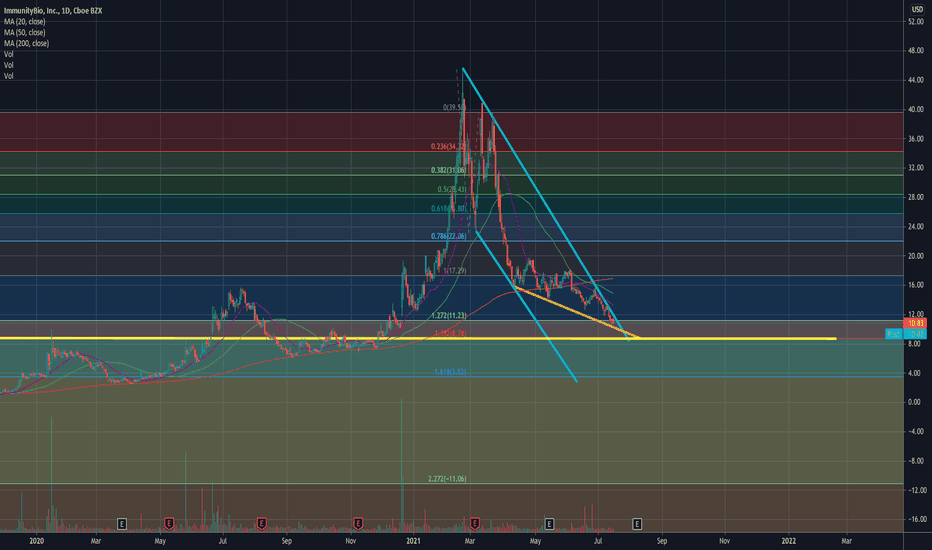Select the MA (200, close) indicator legend
Screen dimensions: 932x550
click(x=26, y=43)
